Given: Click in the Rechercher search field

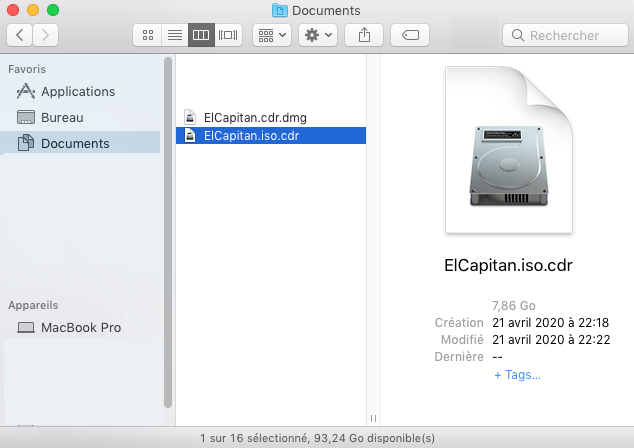Looking at the screenshot, I should click(x=565, y=35).
